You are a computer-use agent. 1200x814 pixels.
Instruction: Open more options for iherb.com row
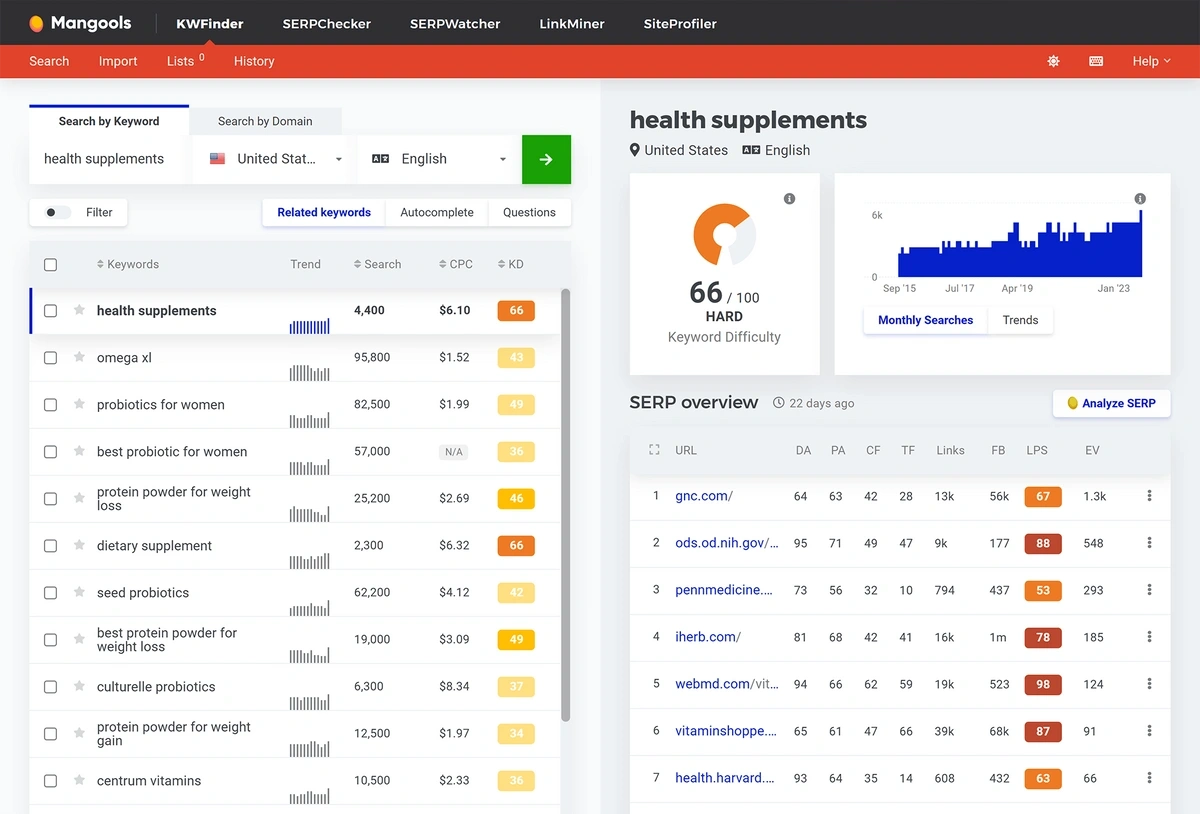(1149, 637)
